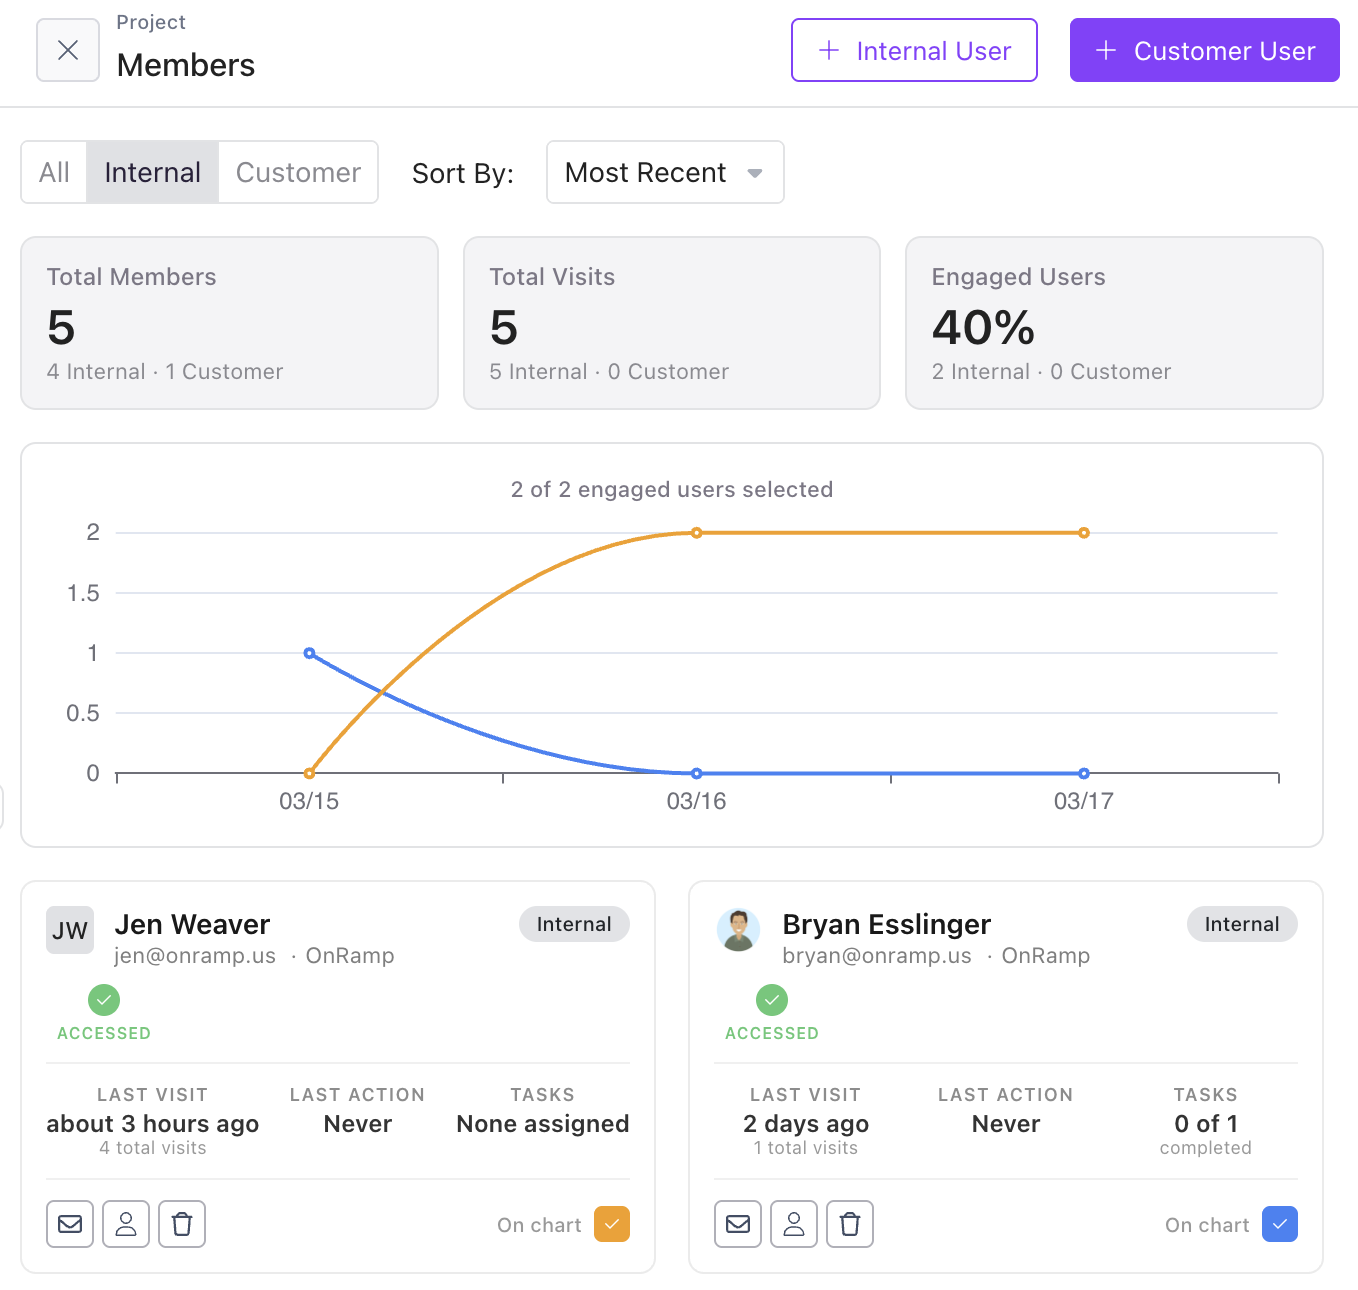Viewport: 1358px width, 1290px height.
Task: Expand sorting options next to Sort By
Action: [755, 172]
